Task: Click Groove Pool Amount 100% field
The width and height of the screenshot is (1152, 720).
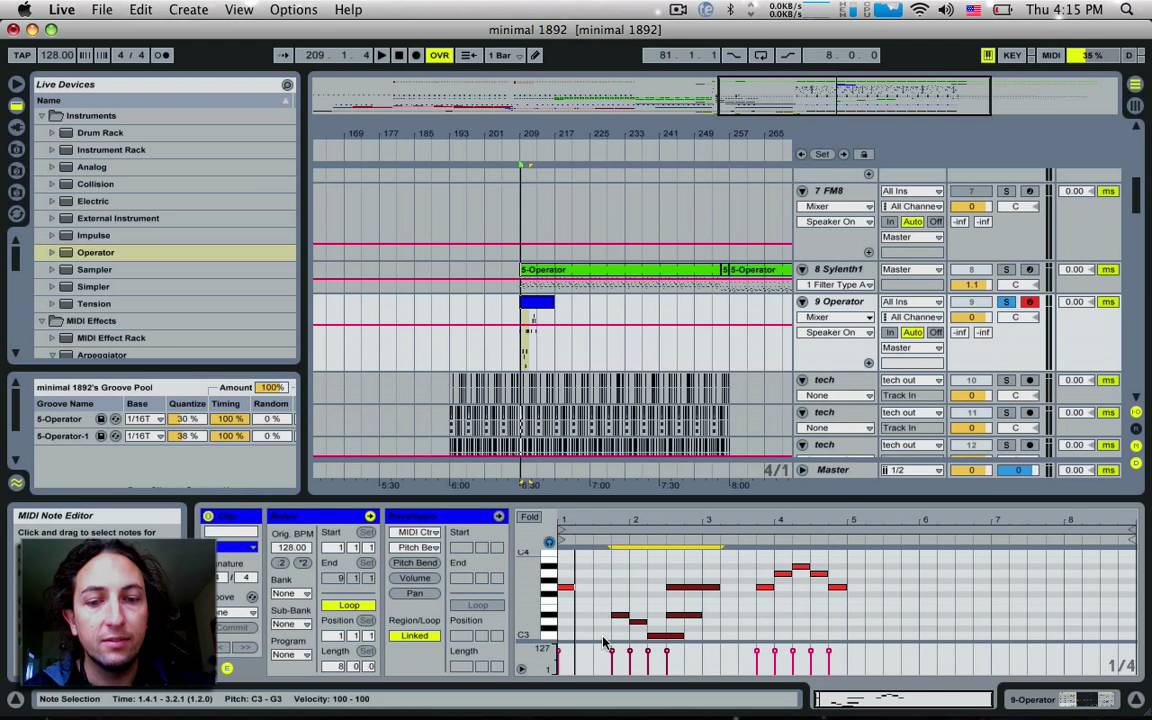Action: 271,387
